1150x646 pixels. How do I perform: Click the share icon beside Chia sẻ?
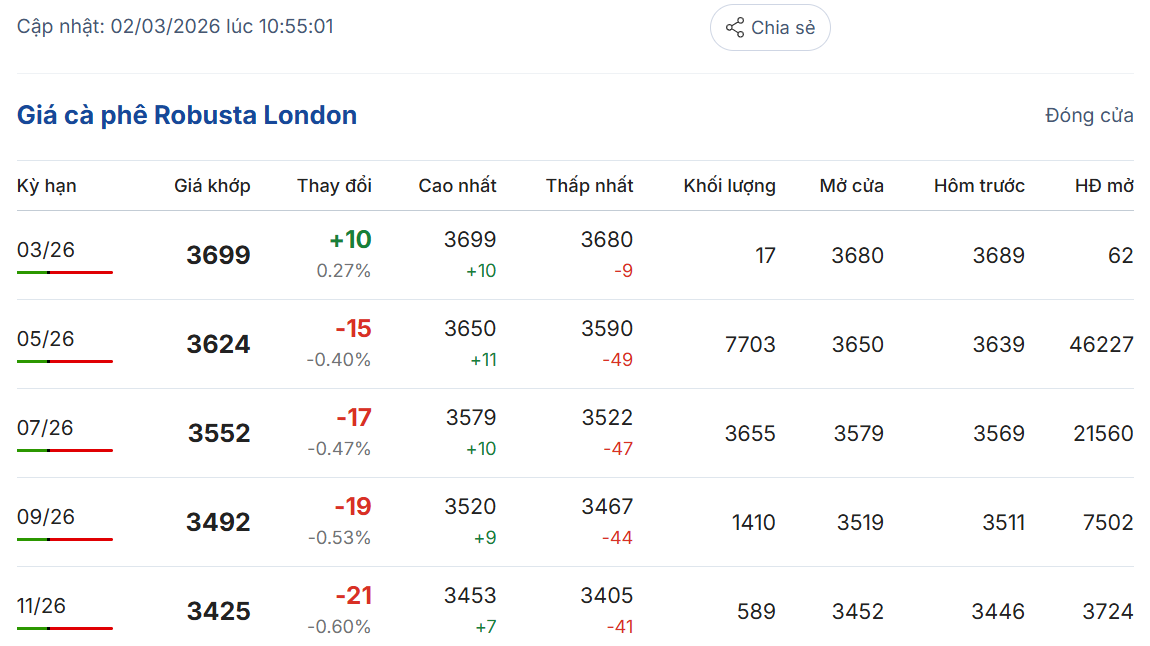(x=735, y=28)
